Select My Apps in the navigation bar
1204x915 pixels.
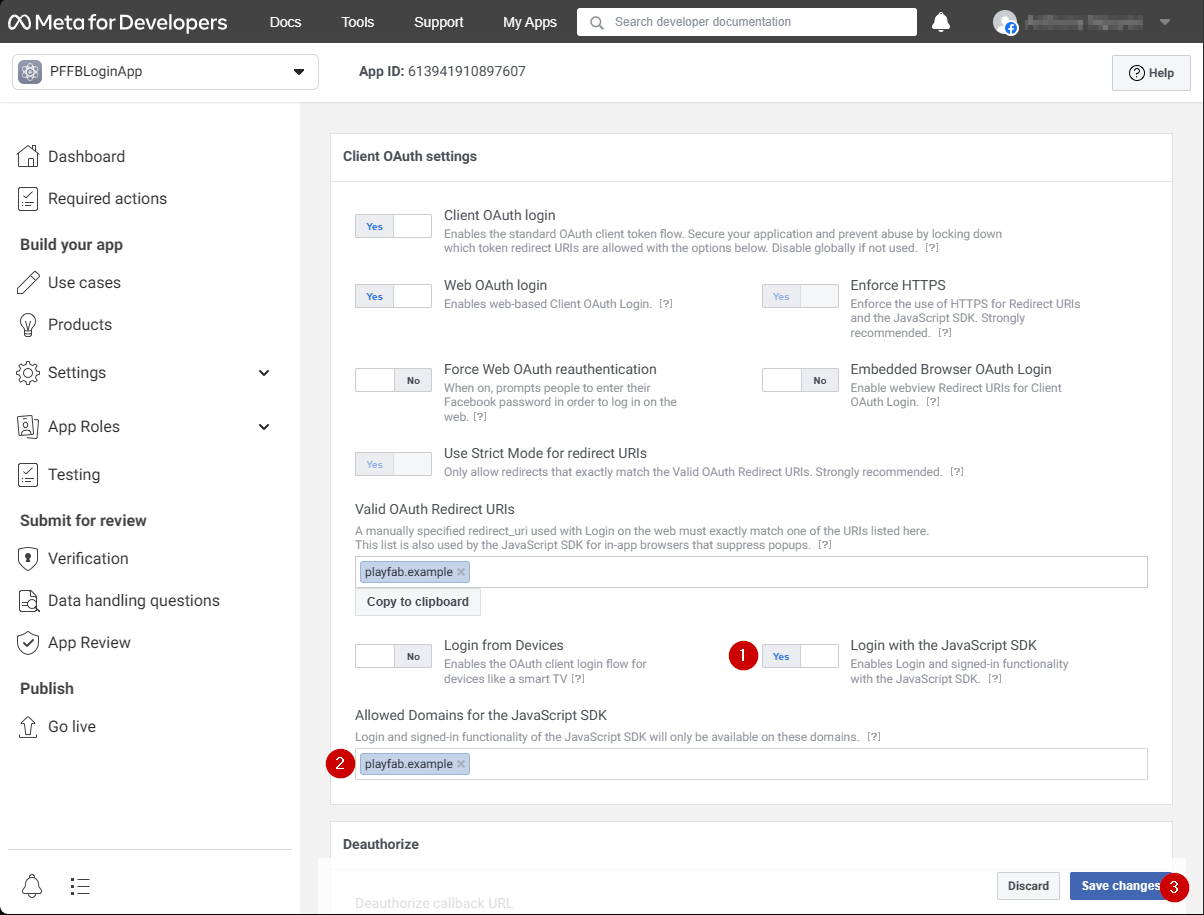530,21
